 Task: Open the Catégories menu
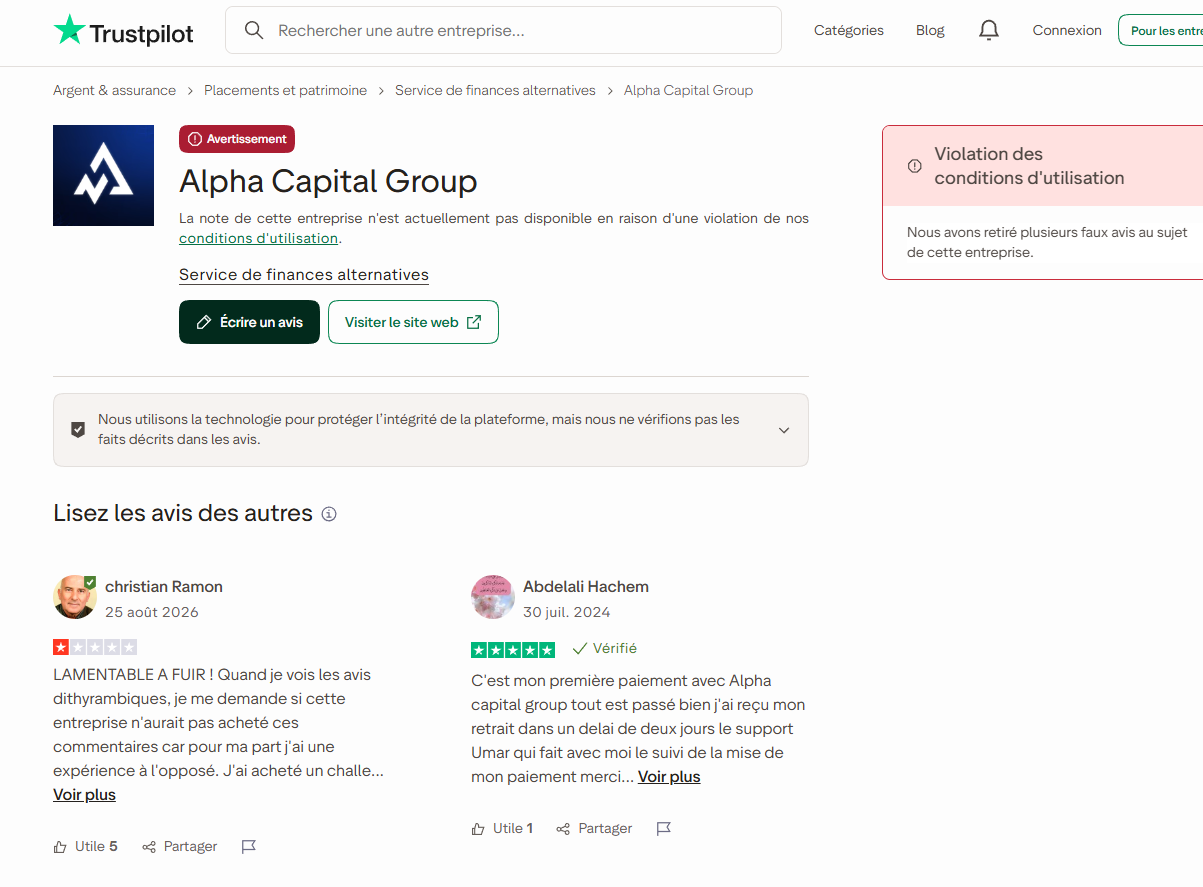(x=849, y=30)
